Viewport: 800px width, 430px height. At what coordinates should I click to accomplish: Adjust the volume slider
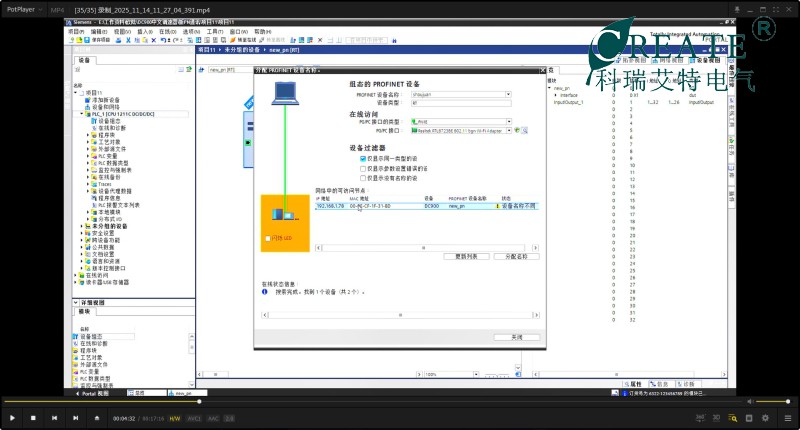(x=773, y=401)
